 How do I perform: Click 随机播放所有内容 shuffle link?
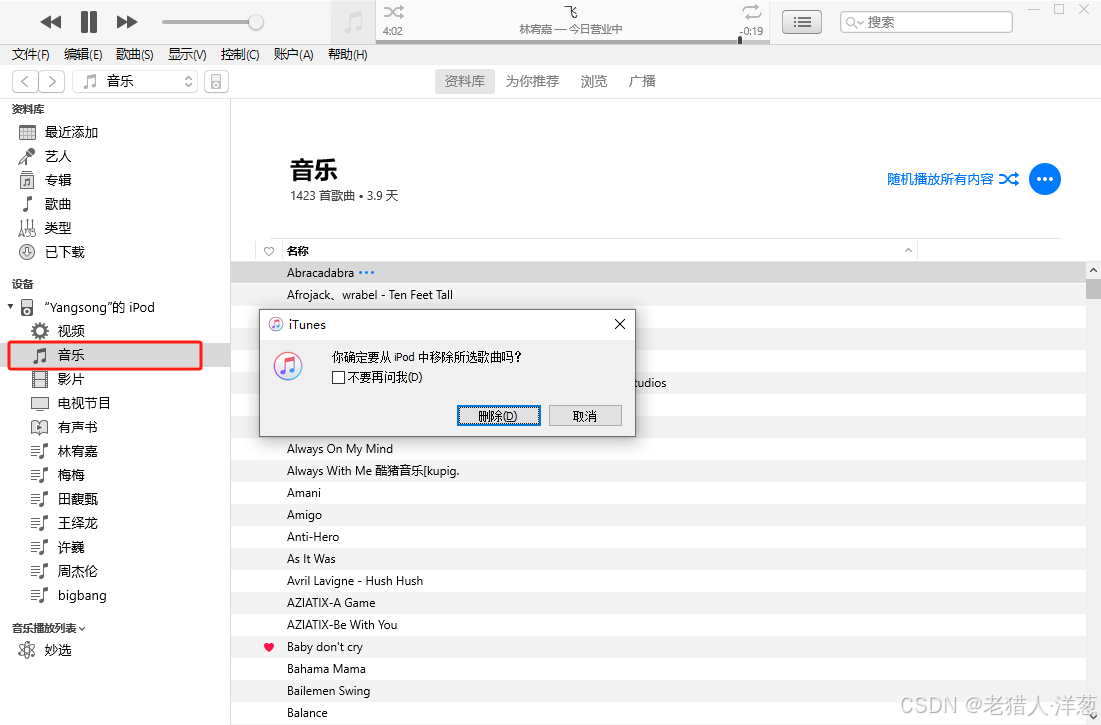[953, 179]
